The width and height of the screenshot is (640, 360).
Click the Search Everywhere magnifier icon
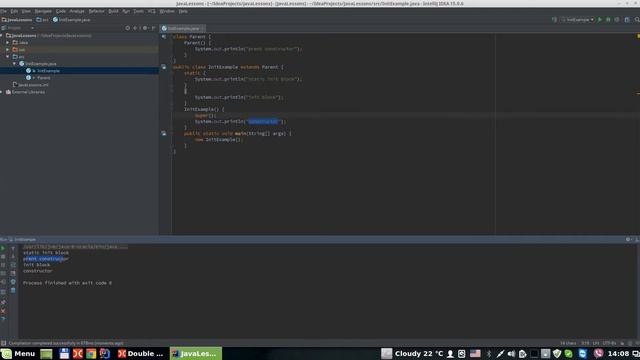(637, 20)
